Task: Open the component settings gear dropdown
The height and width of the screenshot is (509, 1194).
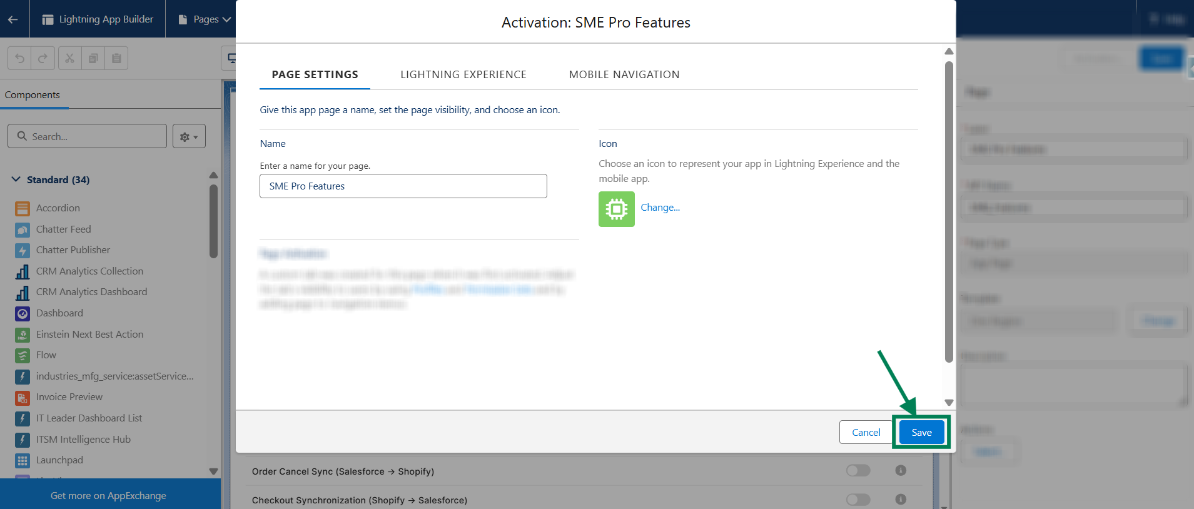Action: click(x=188, y=136)
